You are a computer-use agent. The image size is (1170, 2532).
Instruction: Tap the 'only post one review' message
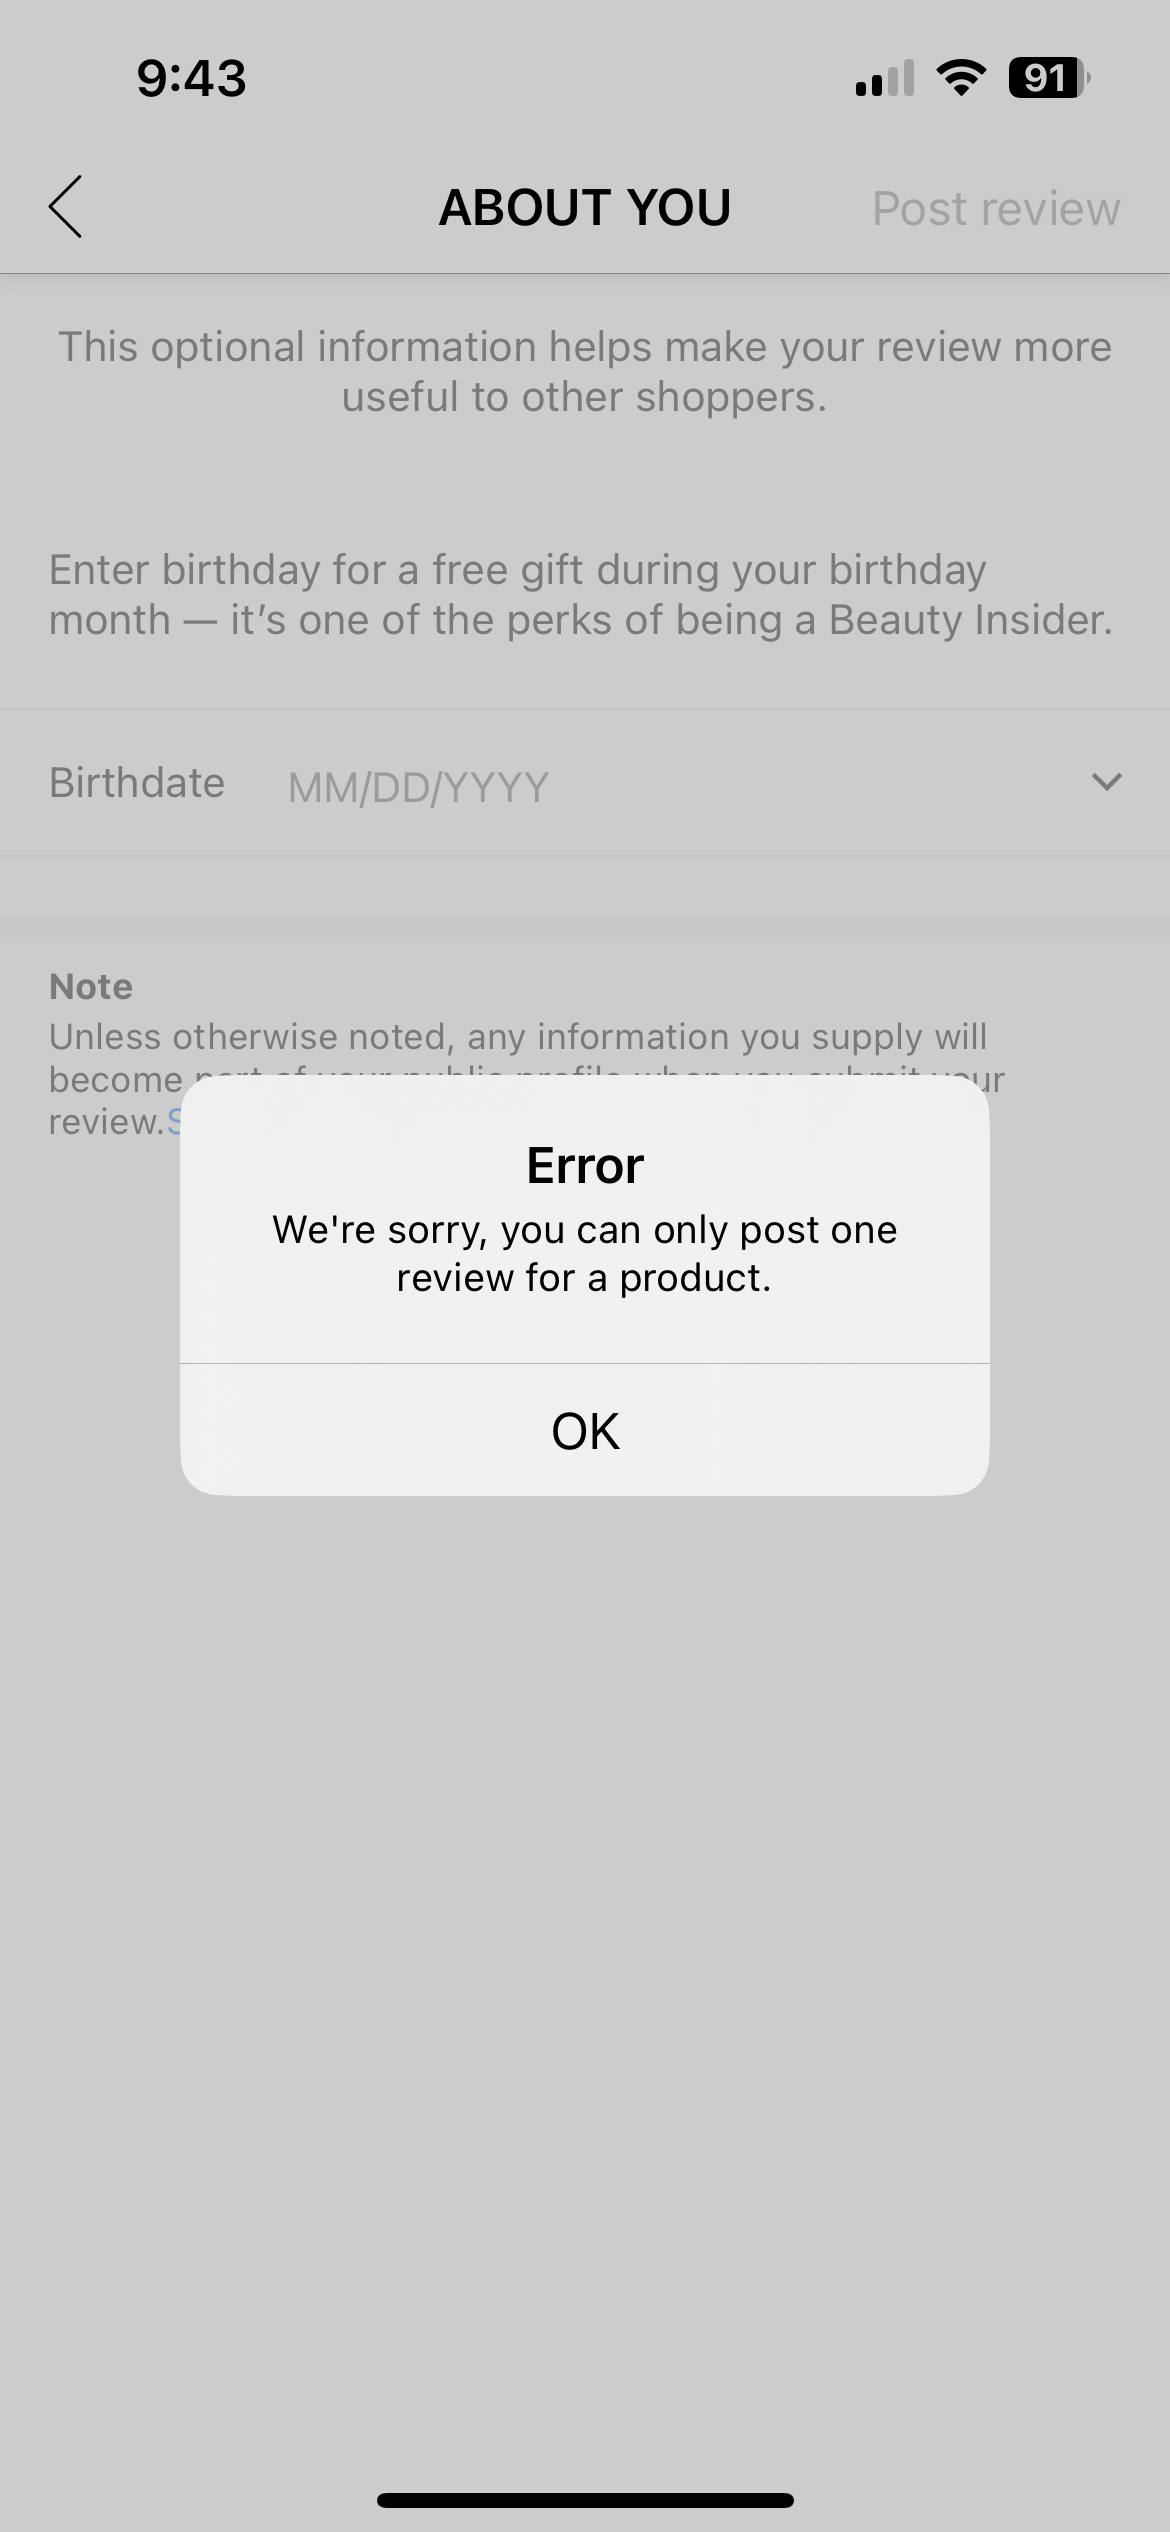point(585,1253)
